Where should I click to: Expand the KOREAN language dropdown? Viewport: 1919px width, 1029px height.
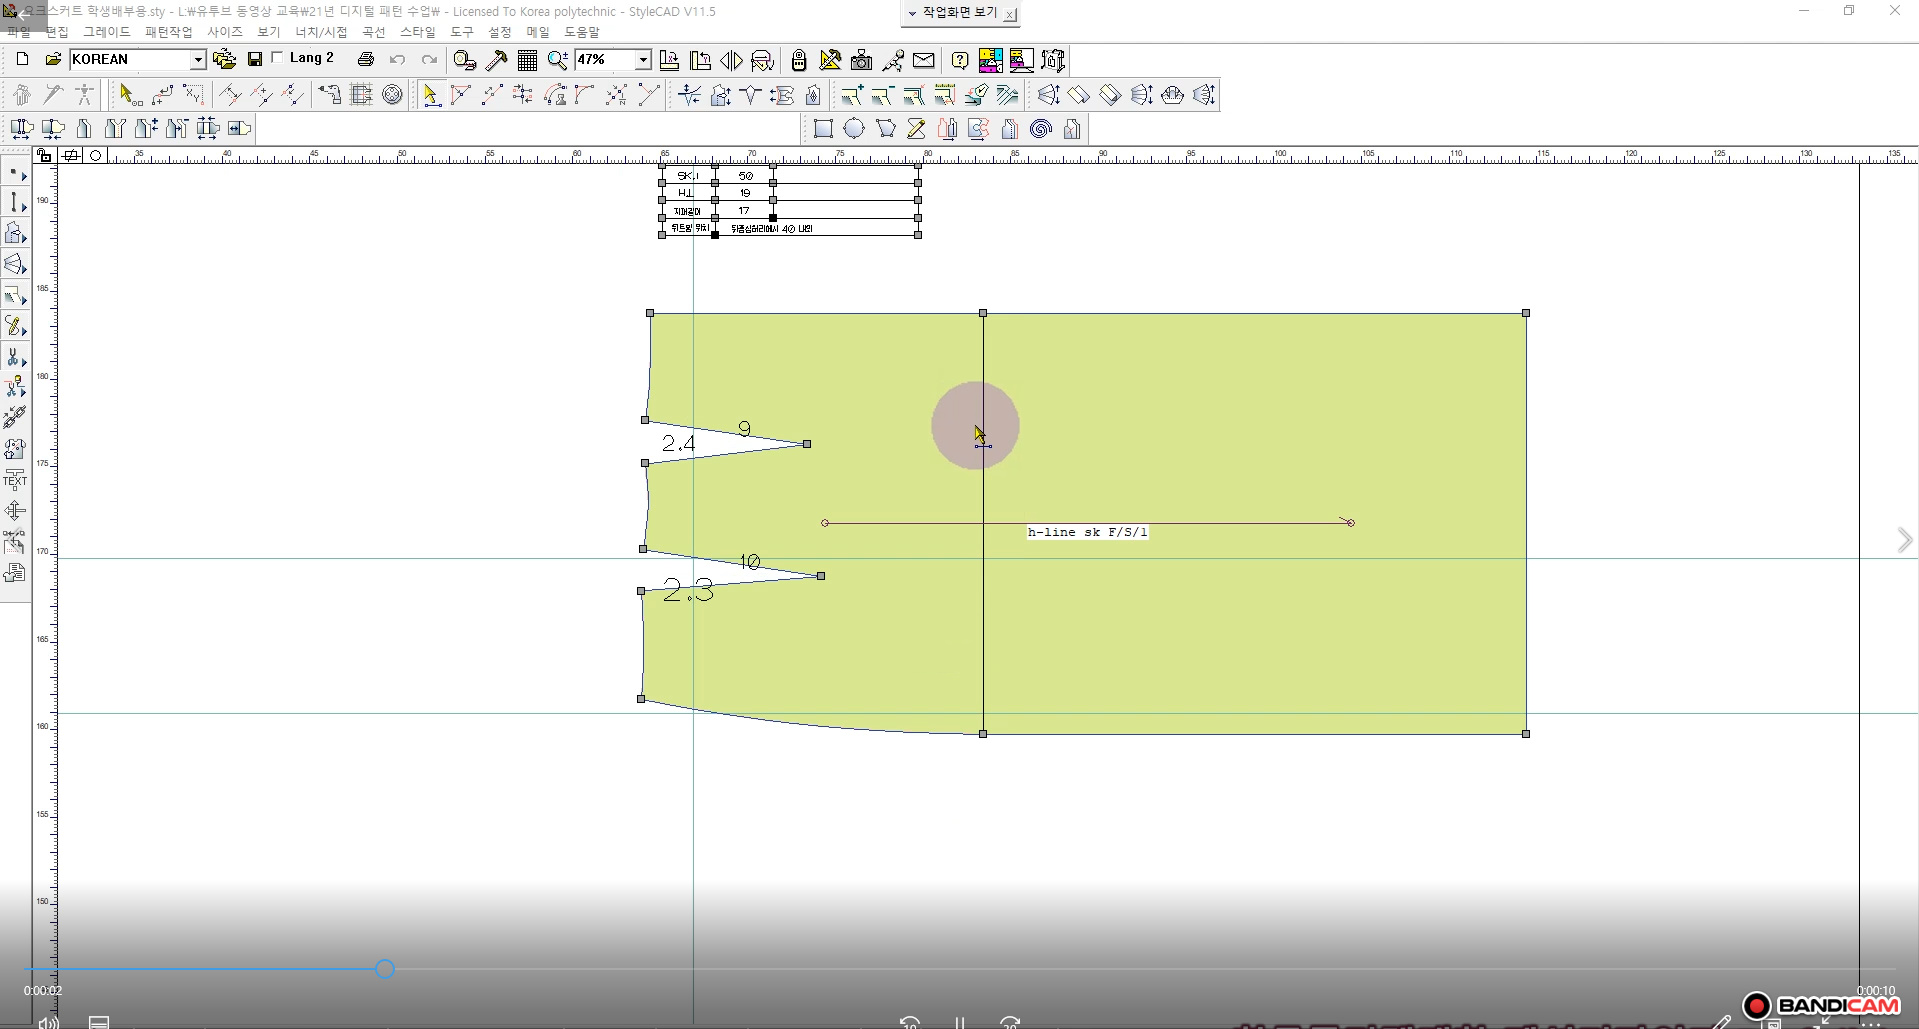pos(197,60)
